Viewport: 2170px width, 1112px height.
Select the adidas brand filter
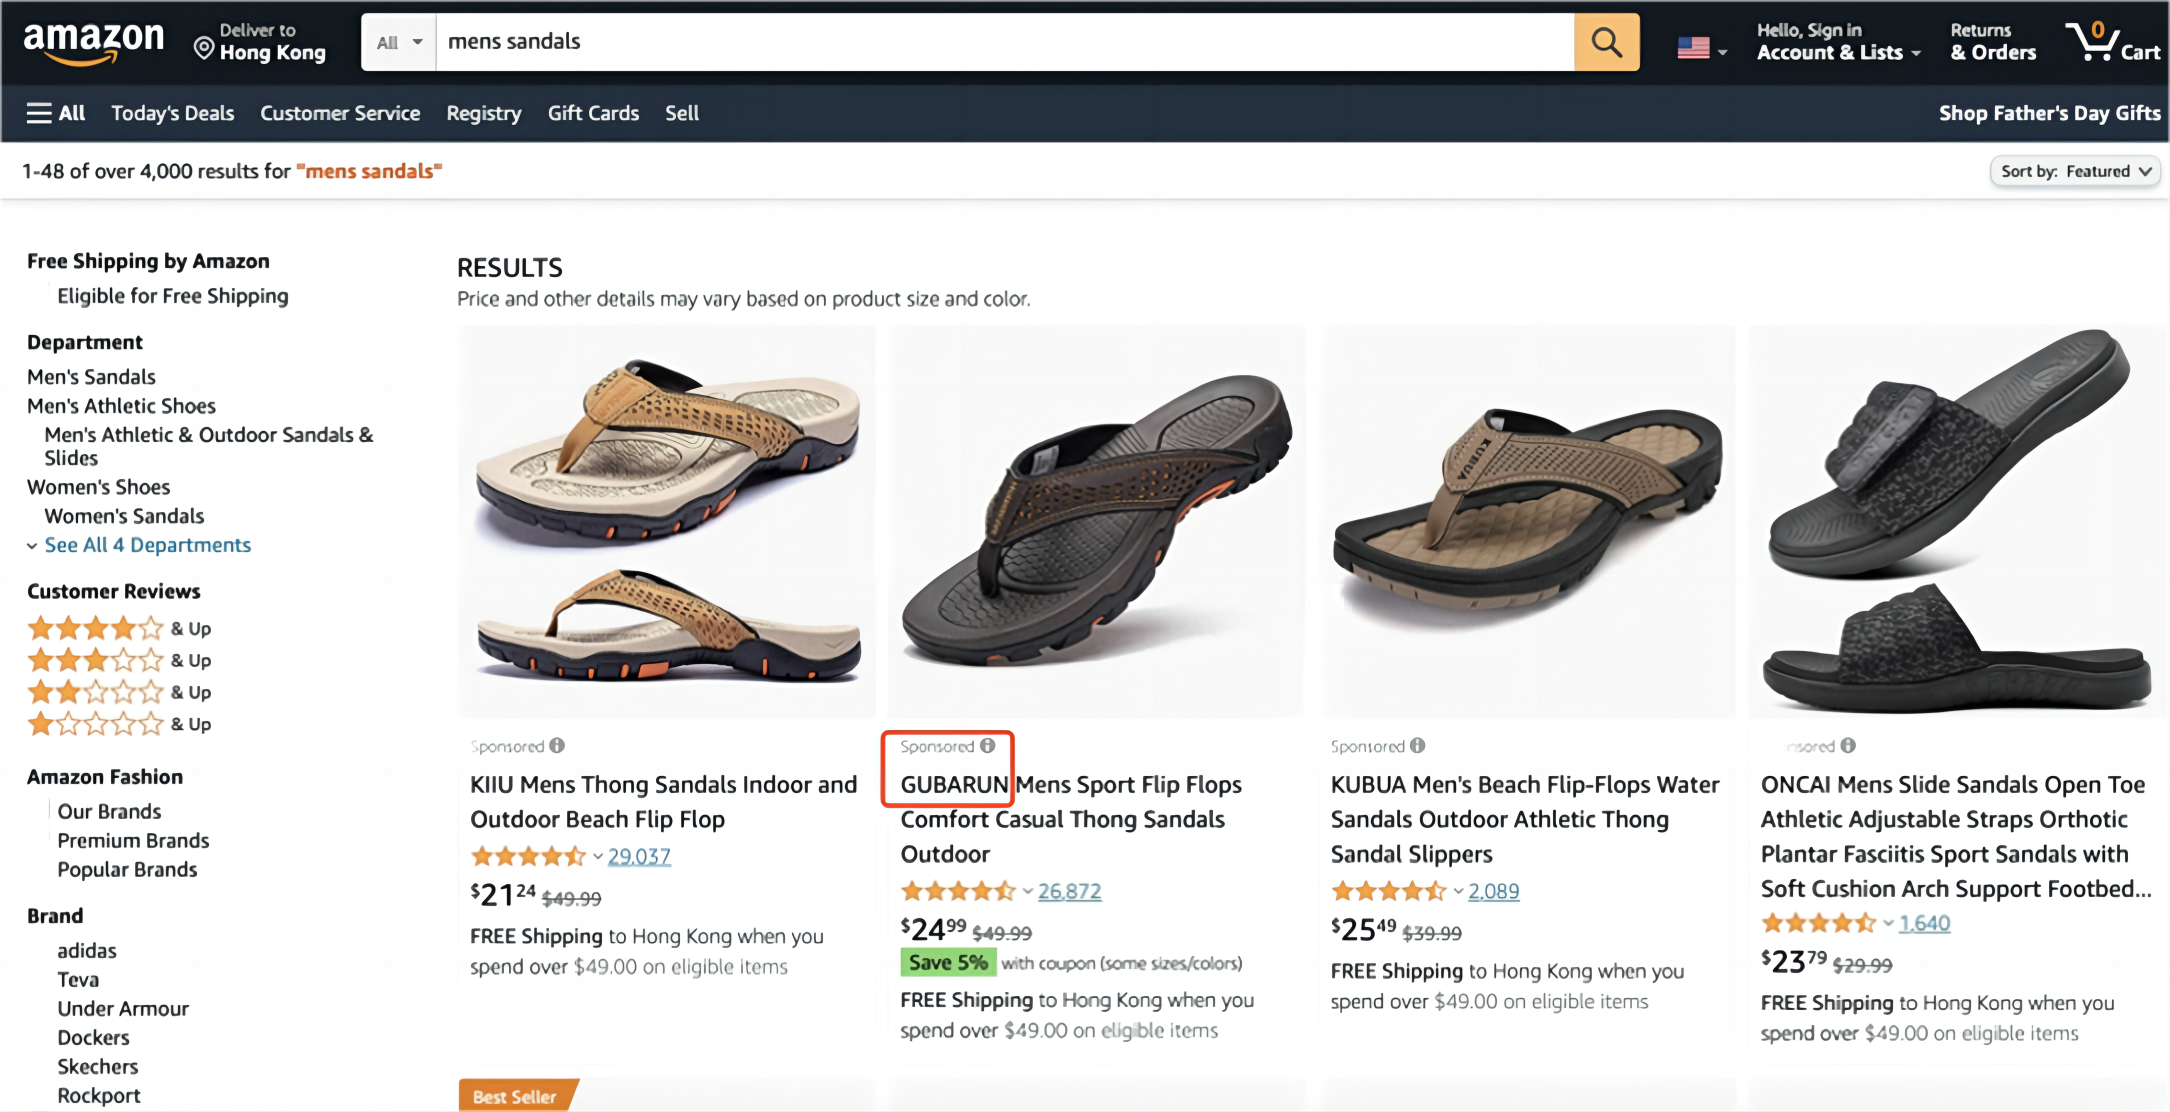point(87,950)
